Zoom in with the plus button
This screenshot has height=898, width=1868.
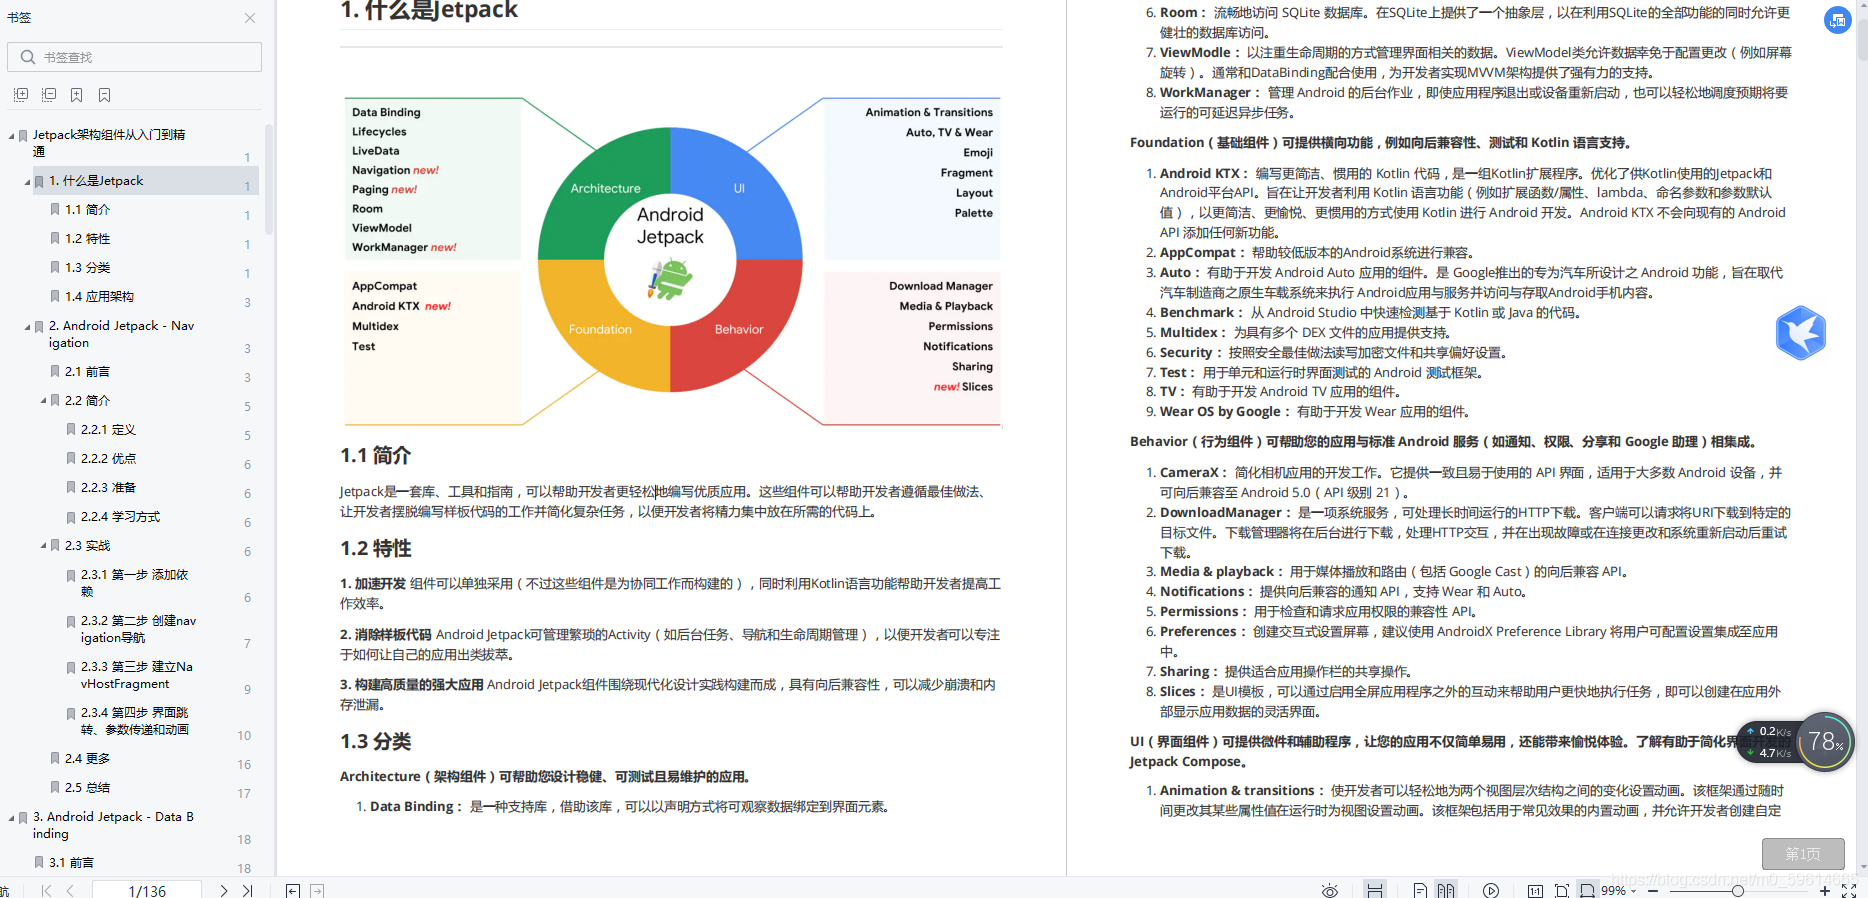pos(1825,890)
